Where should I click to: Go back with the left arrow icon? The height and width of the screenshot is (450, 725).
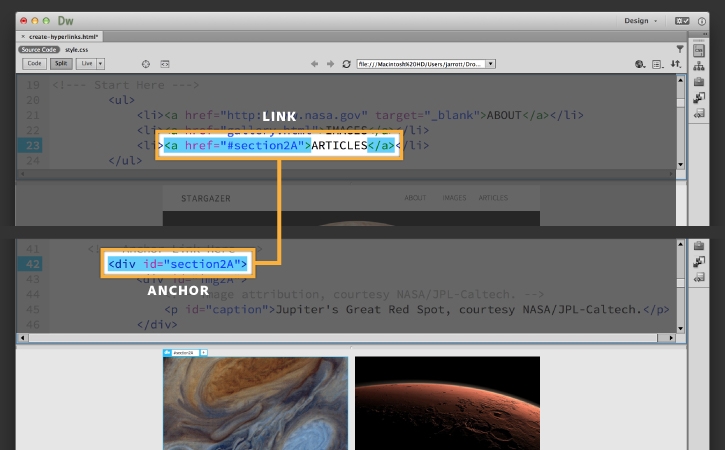(x=314, y=64)
